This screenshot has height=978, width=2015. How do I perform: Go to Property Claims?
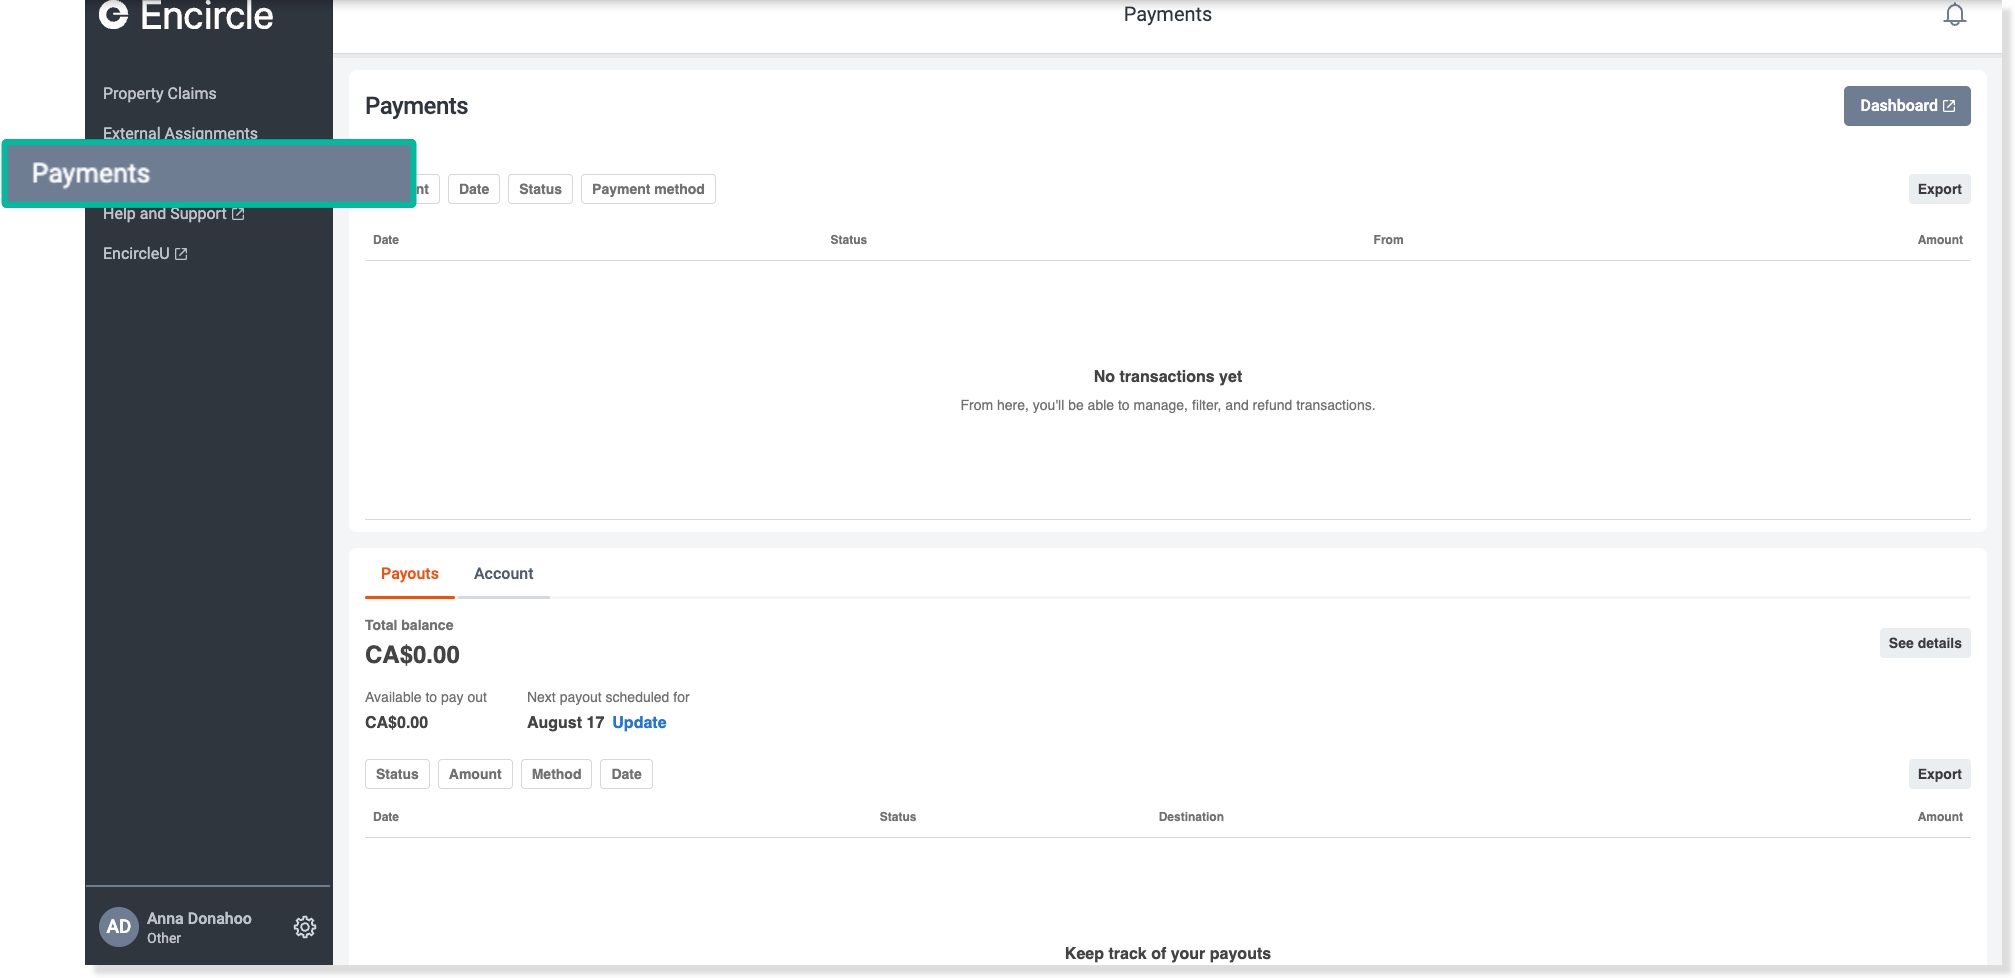click(x=159, y=94)
